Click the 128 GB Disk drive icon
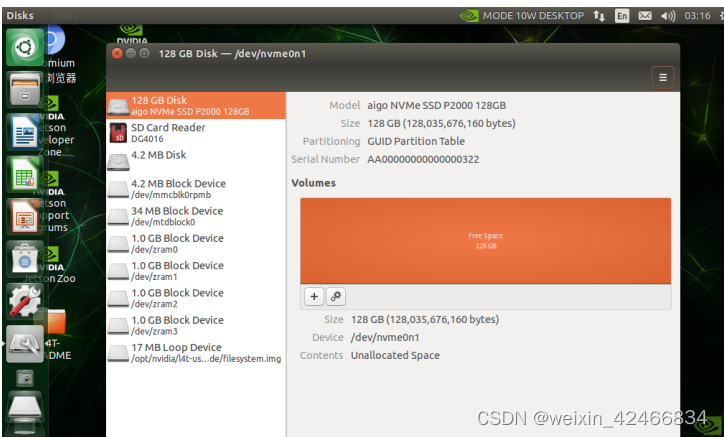The image size is (724, 437). tap(118, 107)
